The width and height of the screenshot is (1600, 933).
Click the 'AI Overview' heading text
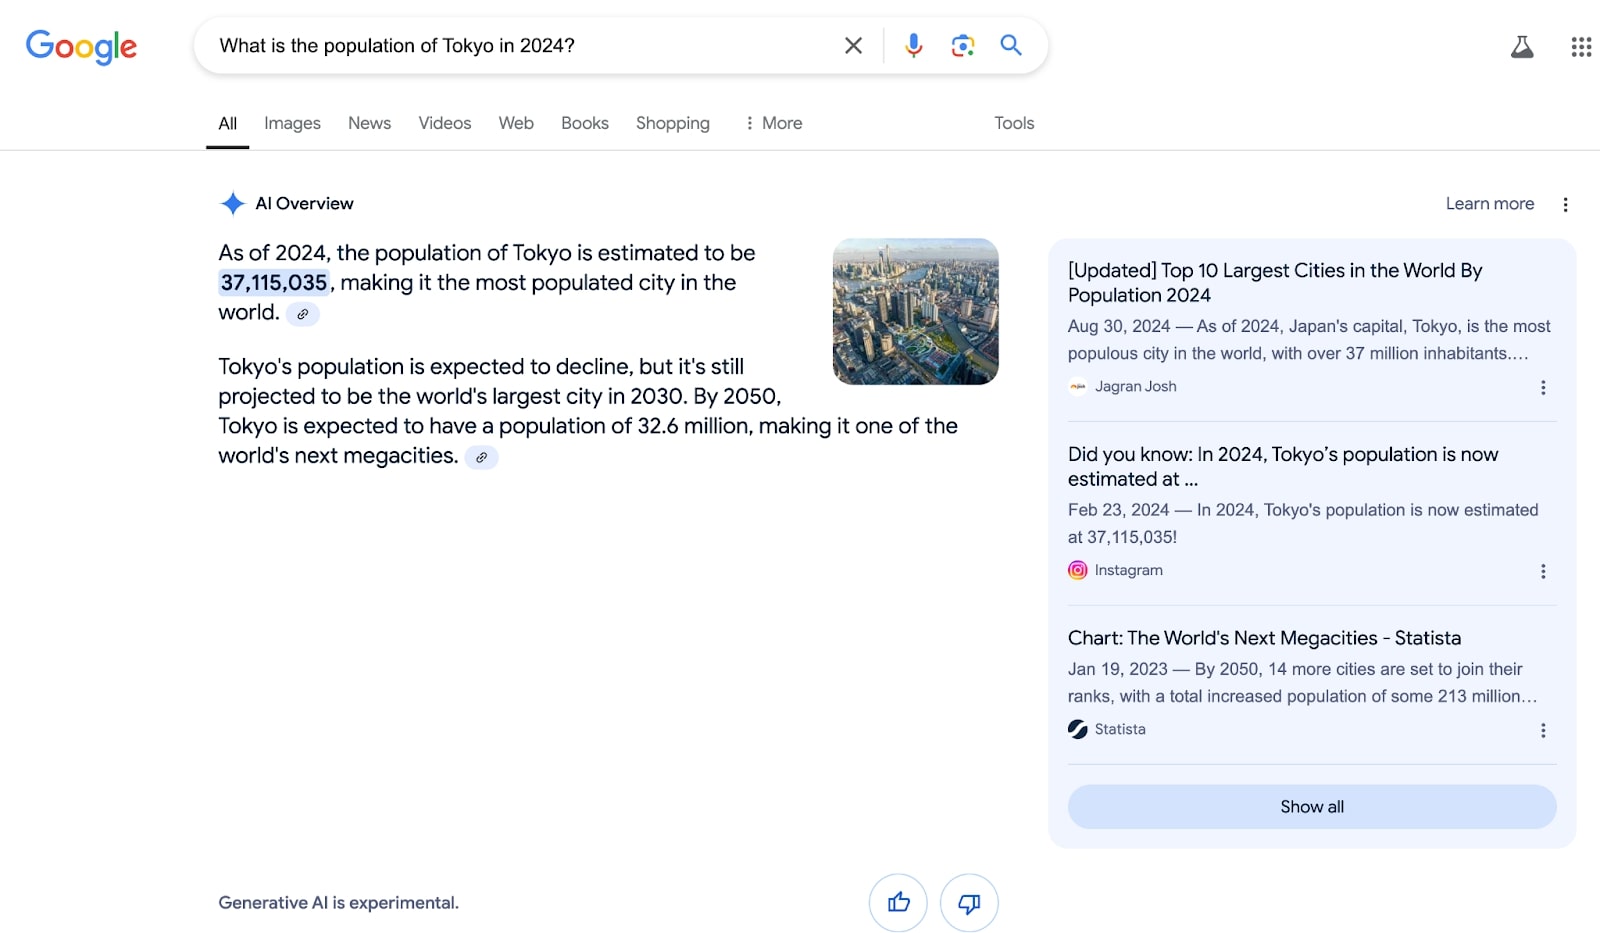(304, 204)
